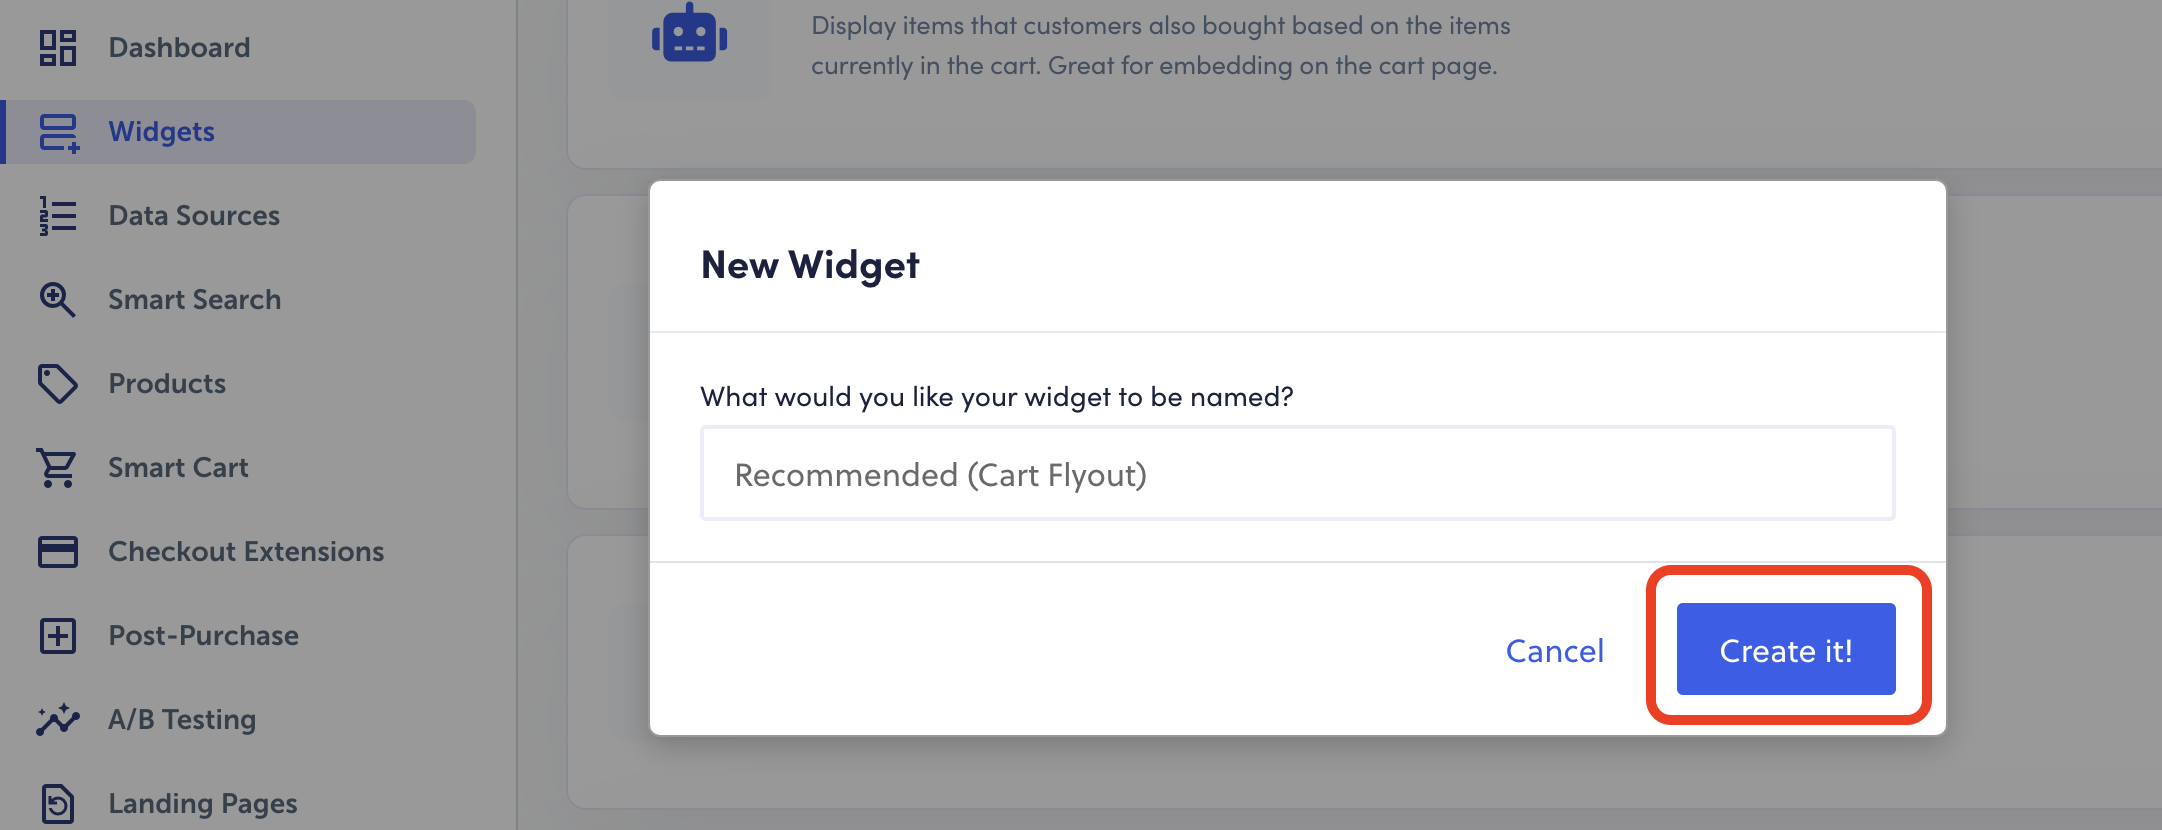
Task: Click the blue robot widget icon
Action: pyautogui.click(x=689, y=36)
